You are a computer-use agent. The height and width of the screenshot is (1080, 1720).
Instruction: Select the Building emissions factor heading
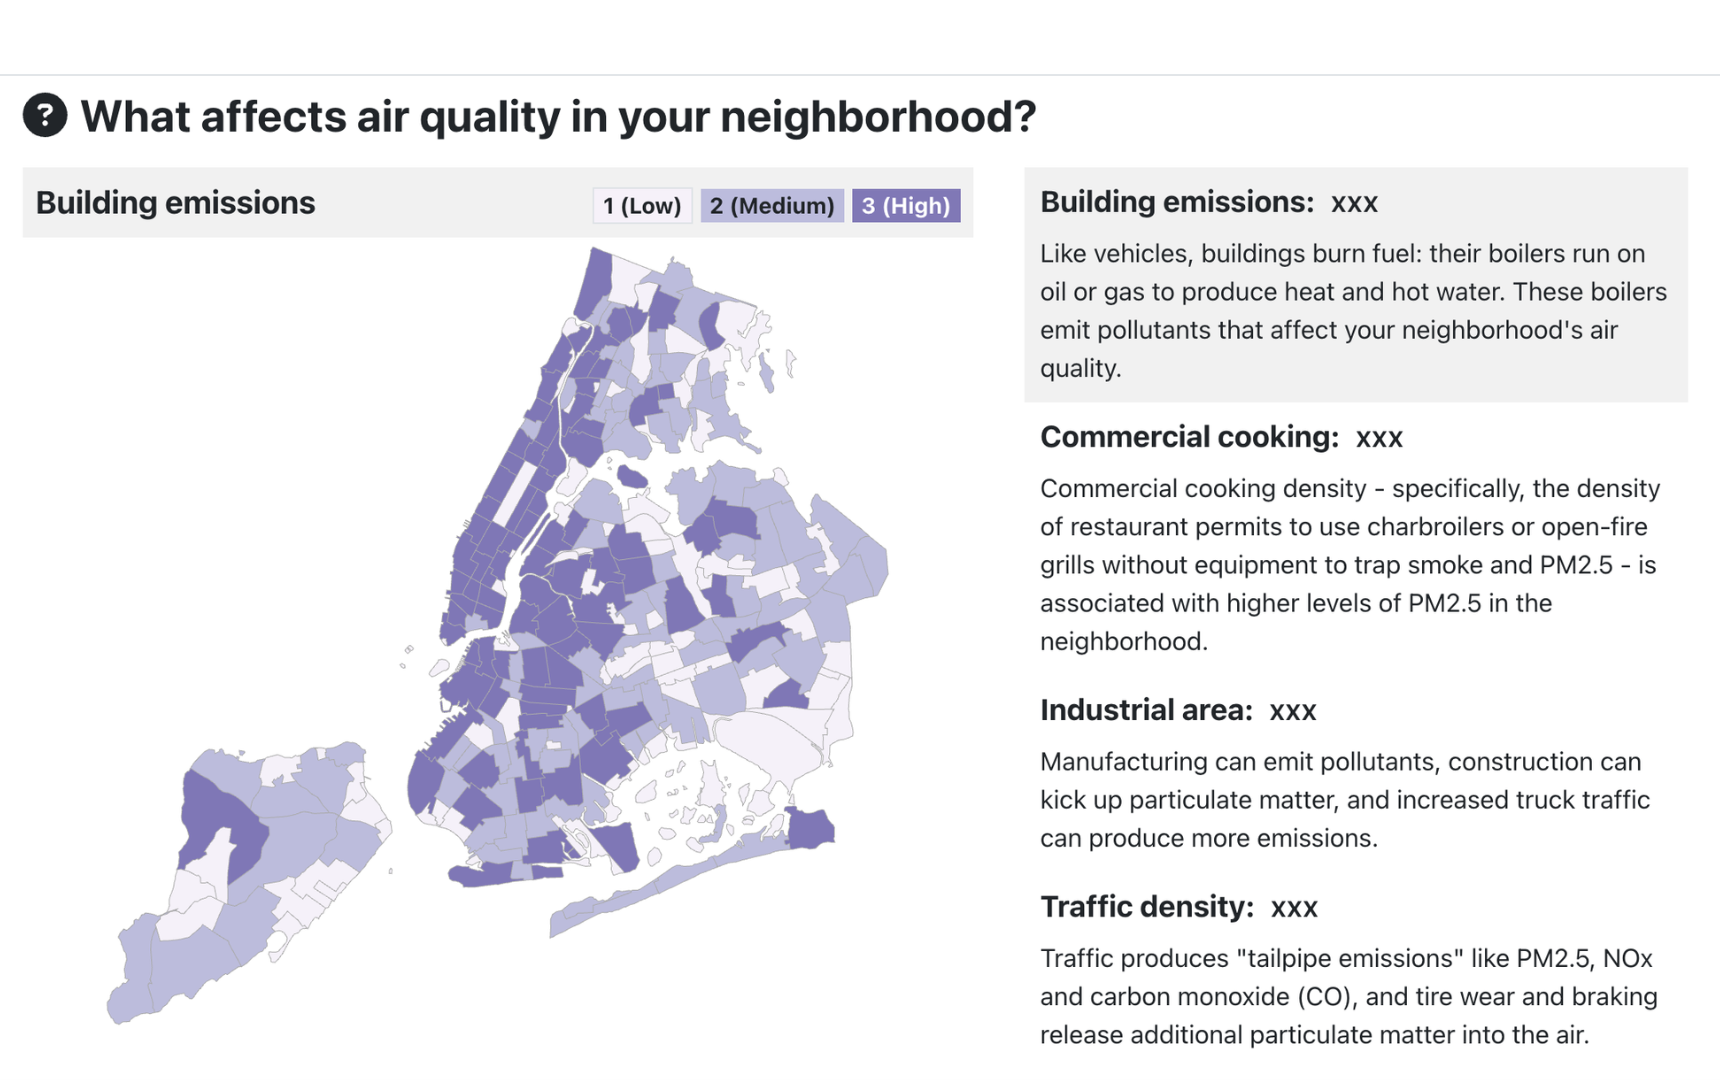[1176, 202]
